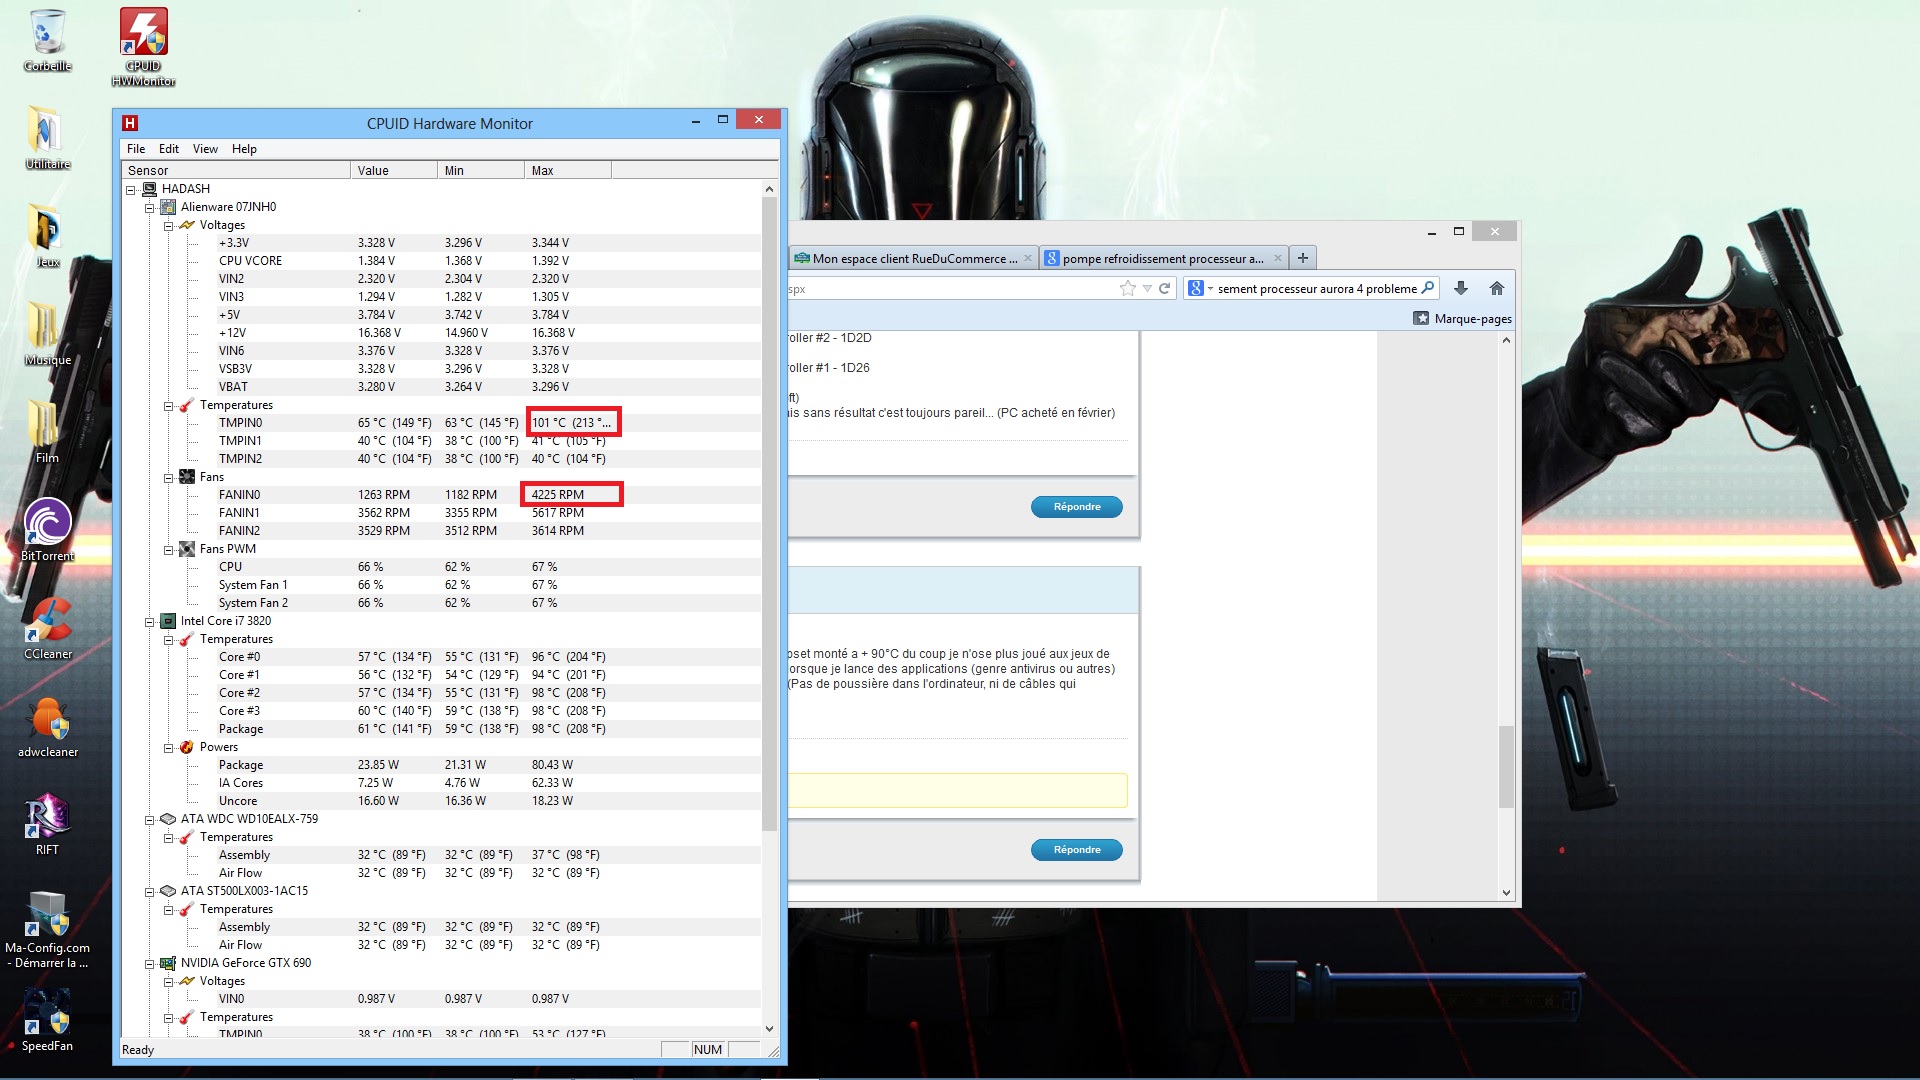Collapse the Fans PWM group

[x=168, y=549]
